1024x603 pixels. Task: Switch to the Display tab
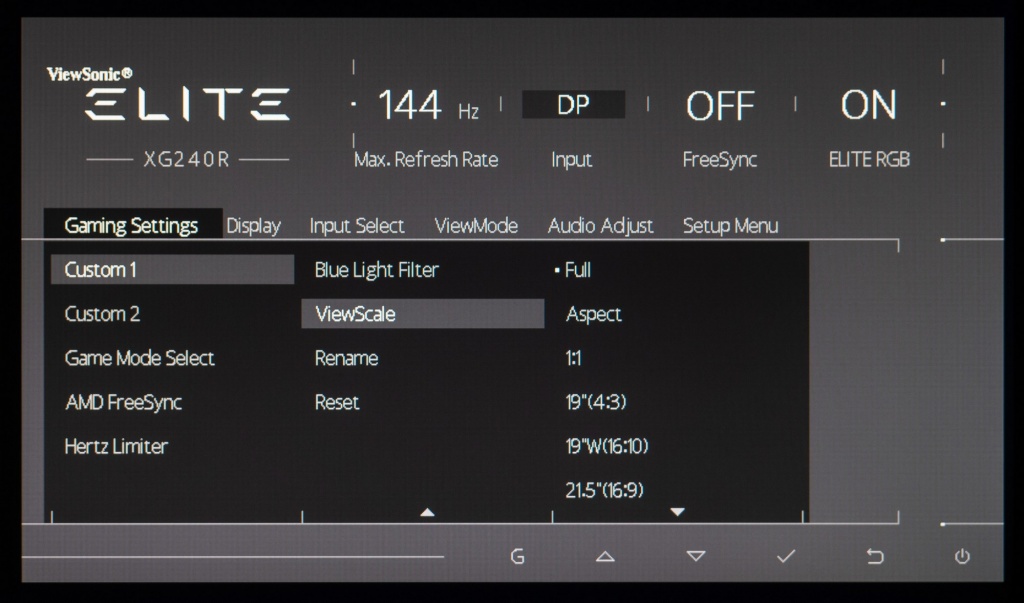(253, 226)
